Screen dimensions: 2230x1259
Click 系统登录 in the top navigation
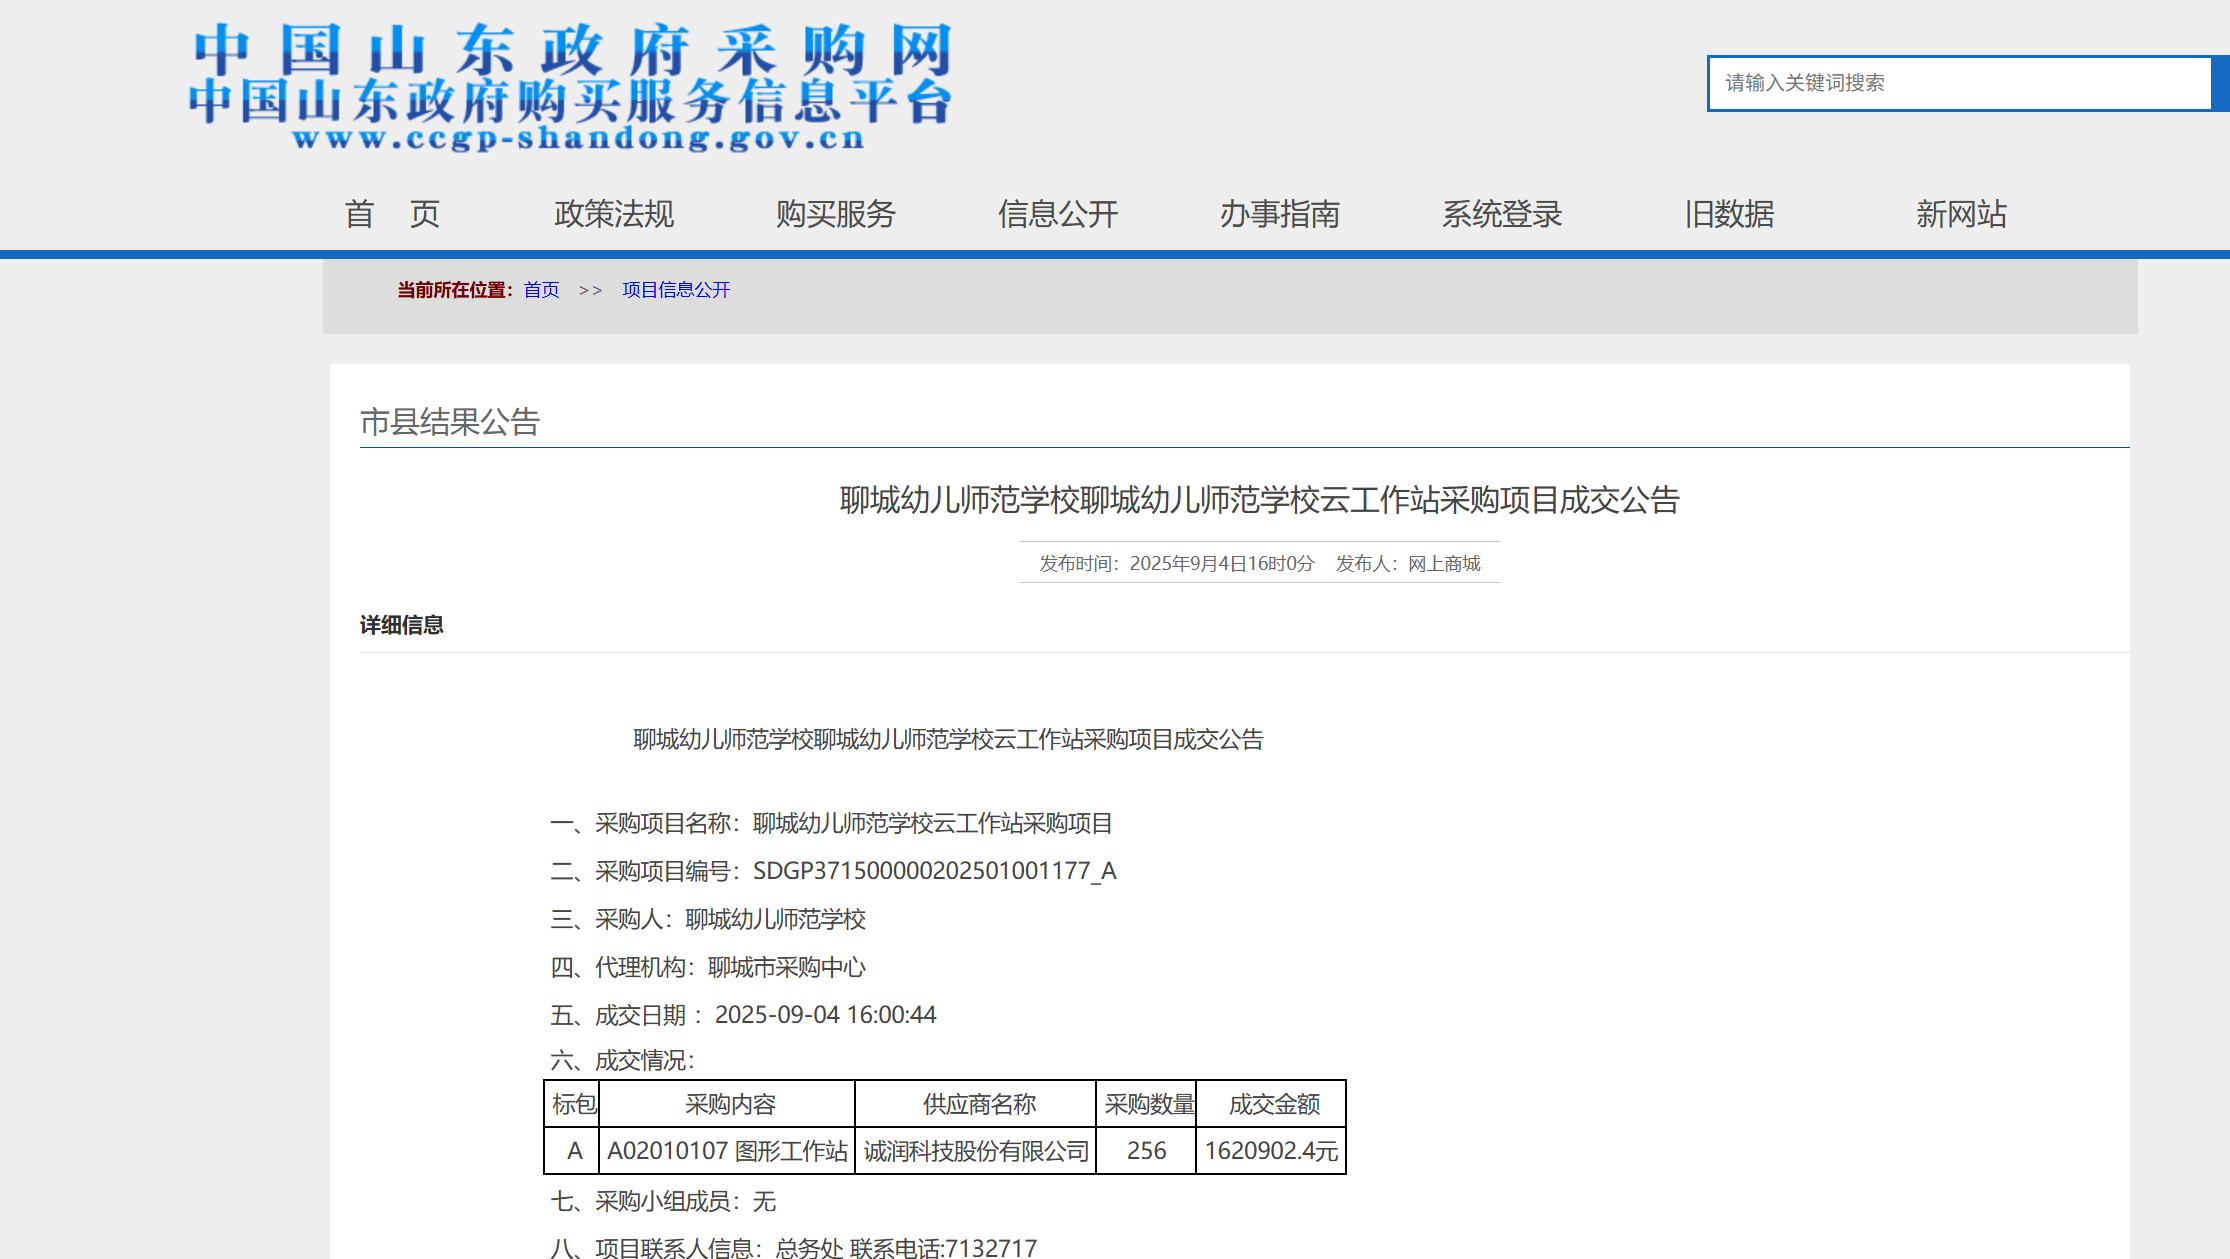(1502, 214)
